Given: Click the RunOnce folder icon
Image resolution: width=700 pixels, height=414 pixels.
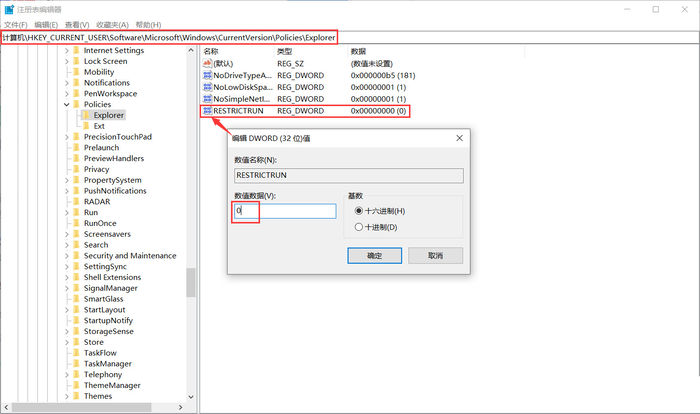Looking at the screenshot, I should (76, 223).
